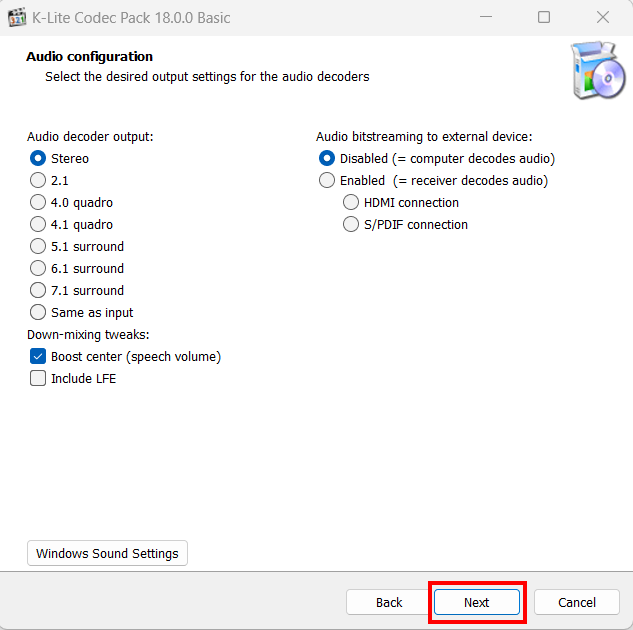Maximize the installer window

click(x=544, y=17)
